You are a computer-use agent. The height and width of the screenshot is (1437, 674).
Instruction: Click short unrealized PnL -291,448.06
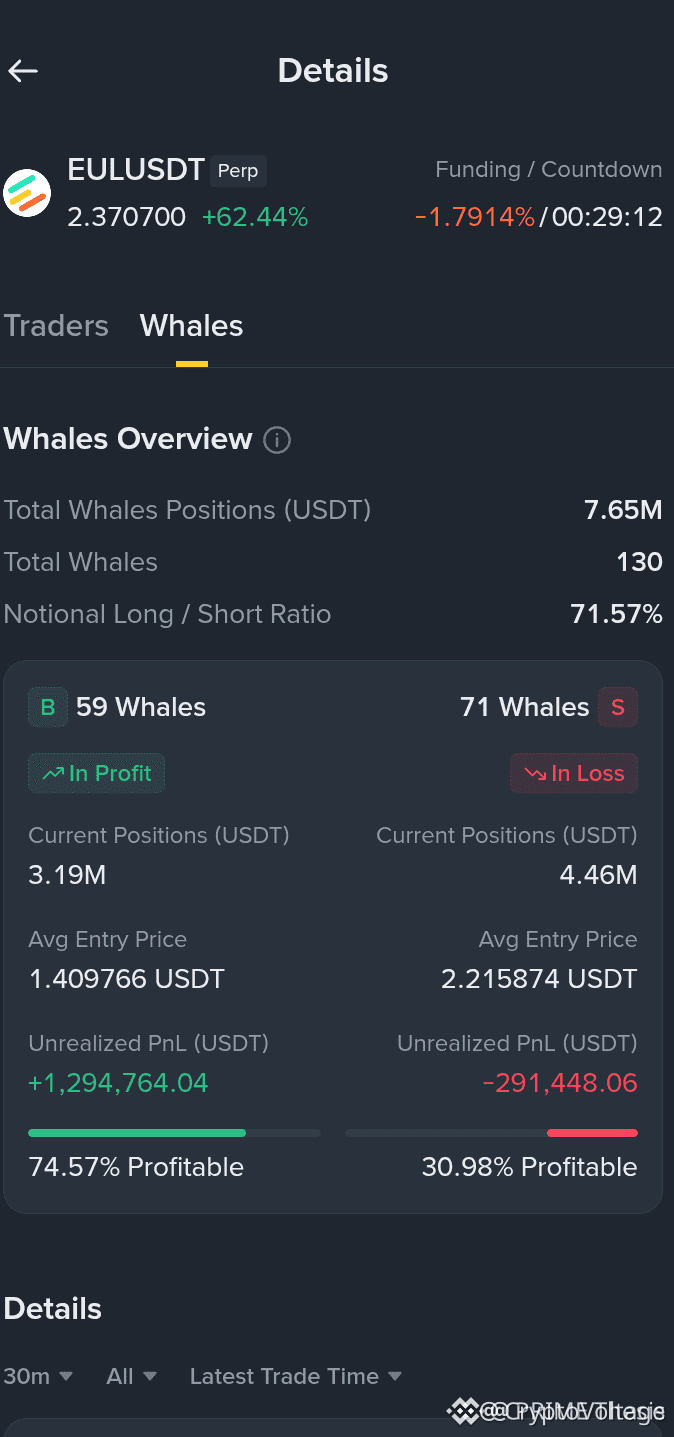point(560,1083)
